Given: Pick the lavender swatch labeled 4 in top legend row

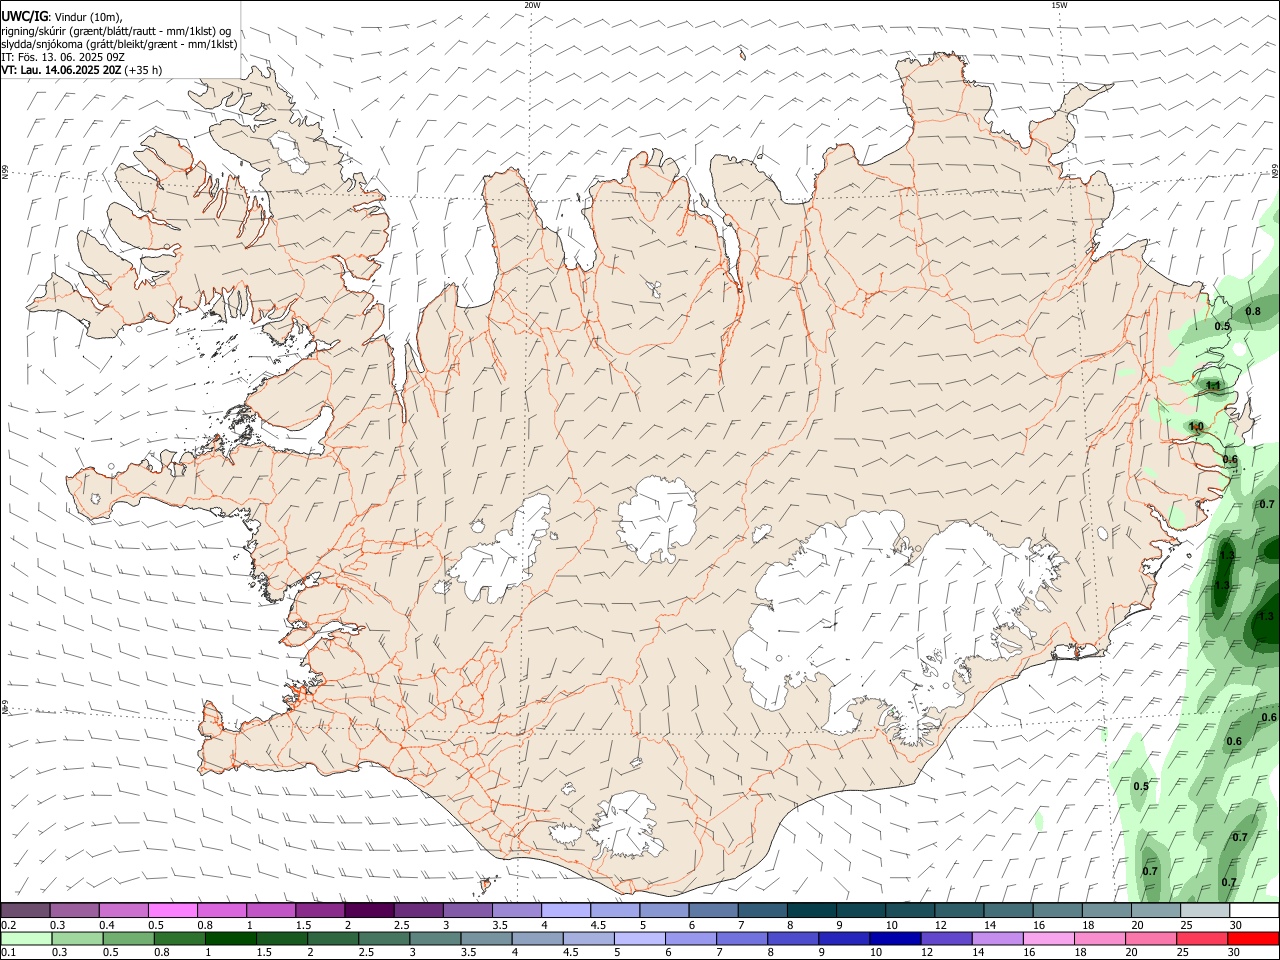Looking at the screenshot, I should (x=564, y=910).
